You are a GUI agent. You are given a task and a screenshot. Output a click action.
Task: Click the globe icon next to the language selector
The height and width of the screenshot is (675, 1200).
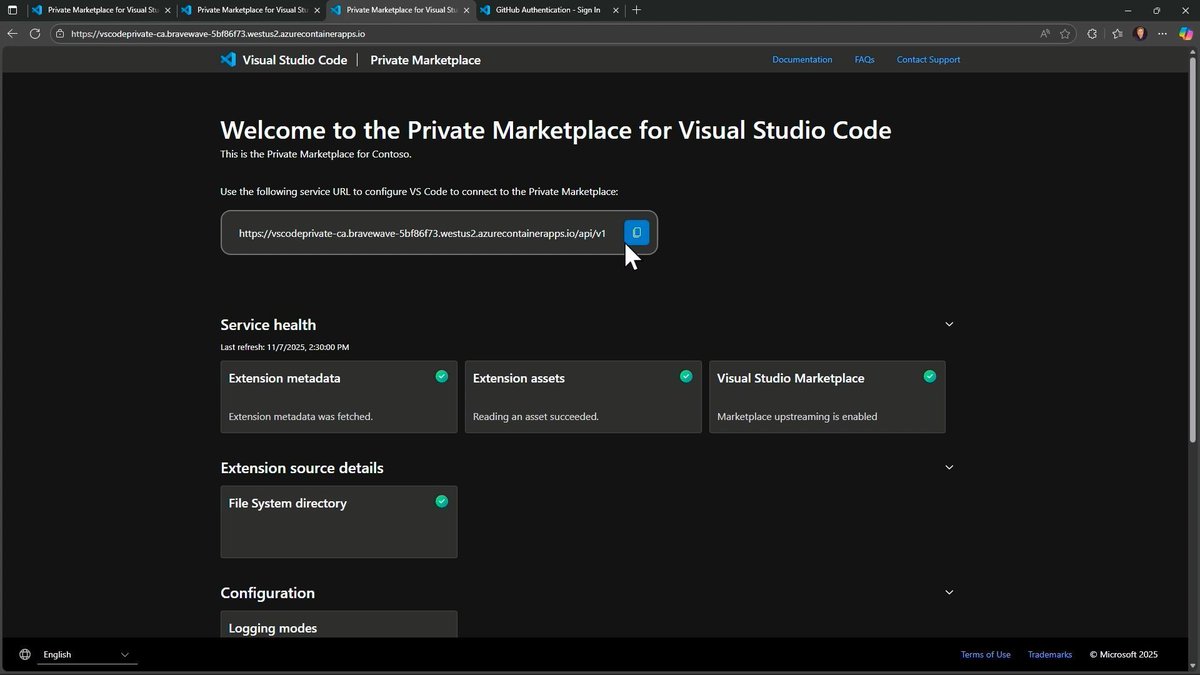[x=24, y=654]
